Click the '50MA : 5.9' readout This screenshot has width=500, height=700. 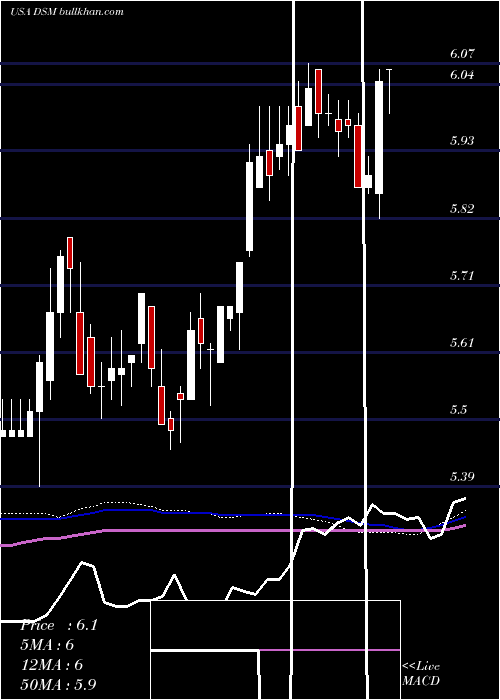point(59,684)
